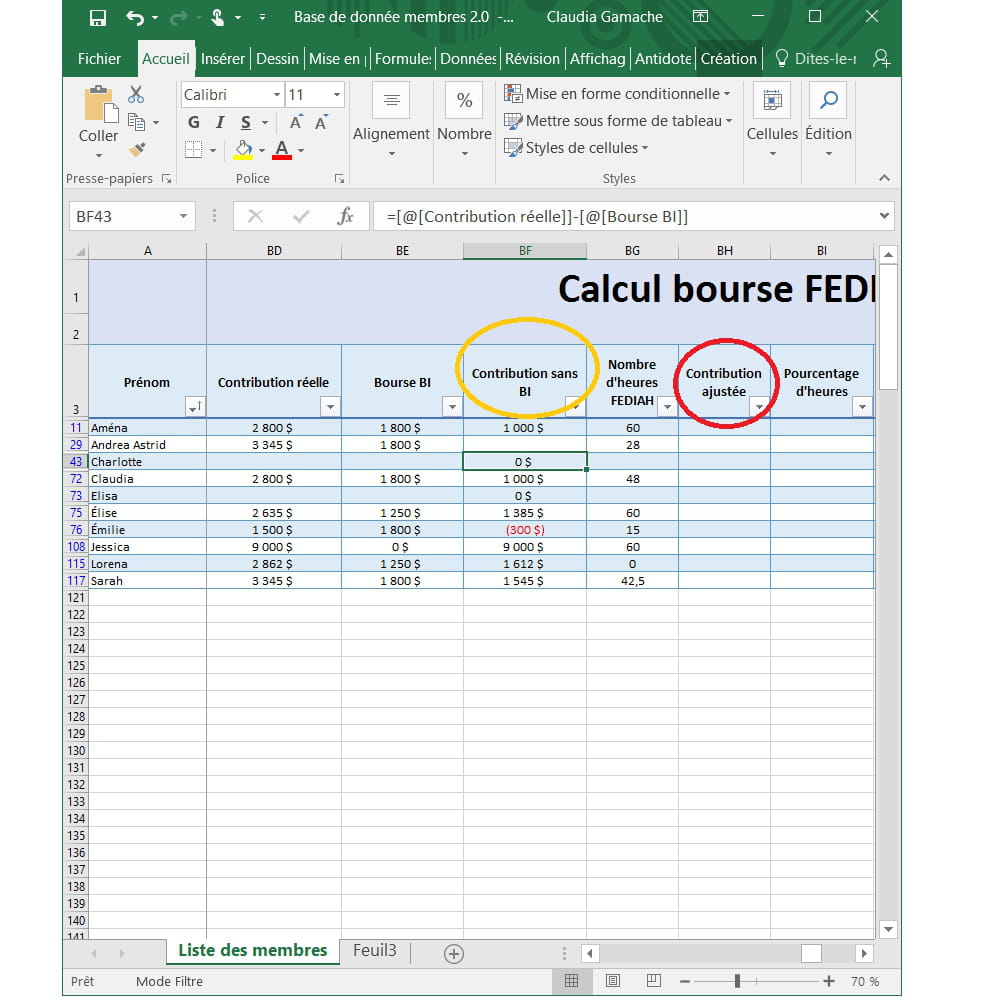Viewport: 1008px width, 1000px height.
Task: Open the Presse-papiers dialog launcher
Action: pos(166,179)
